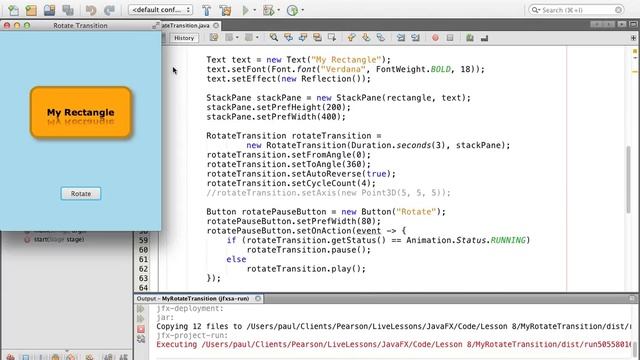This screenshot has height=360, width=640.
Task: Click the Executing path line in Output
Action: (393, 344)
